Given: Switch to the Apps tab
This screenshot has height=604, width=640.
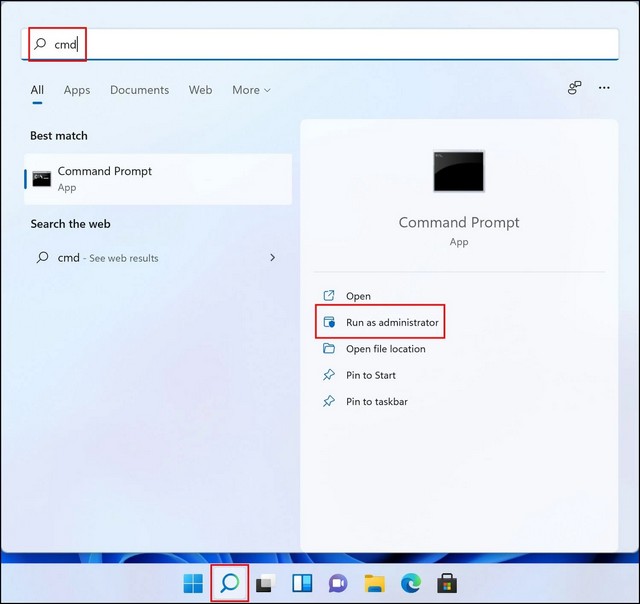Looking at the screenshot, I should point(77,90).
